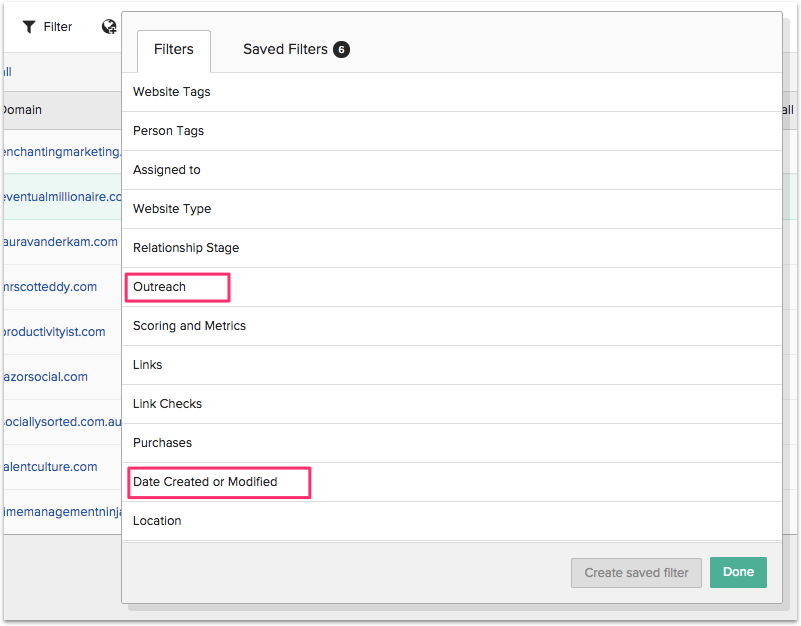The image size is (801, 626).
Task: Expand the Website Type filter
Action: (170, 208)
